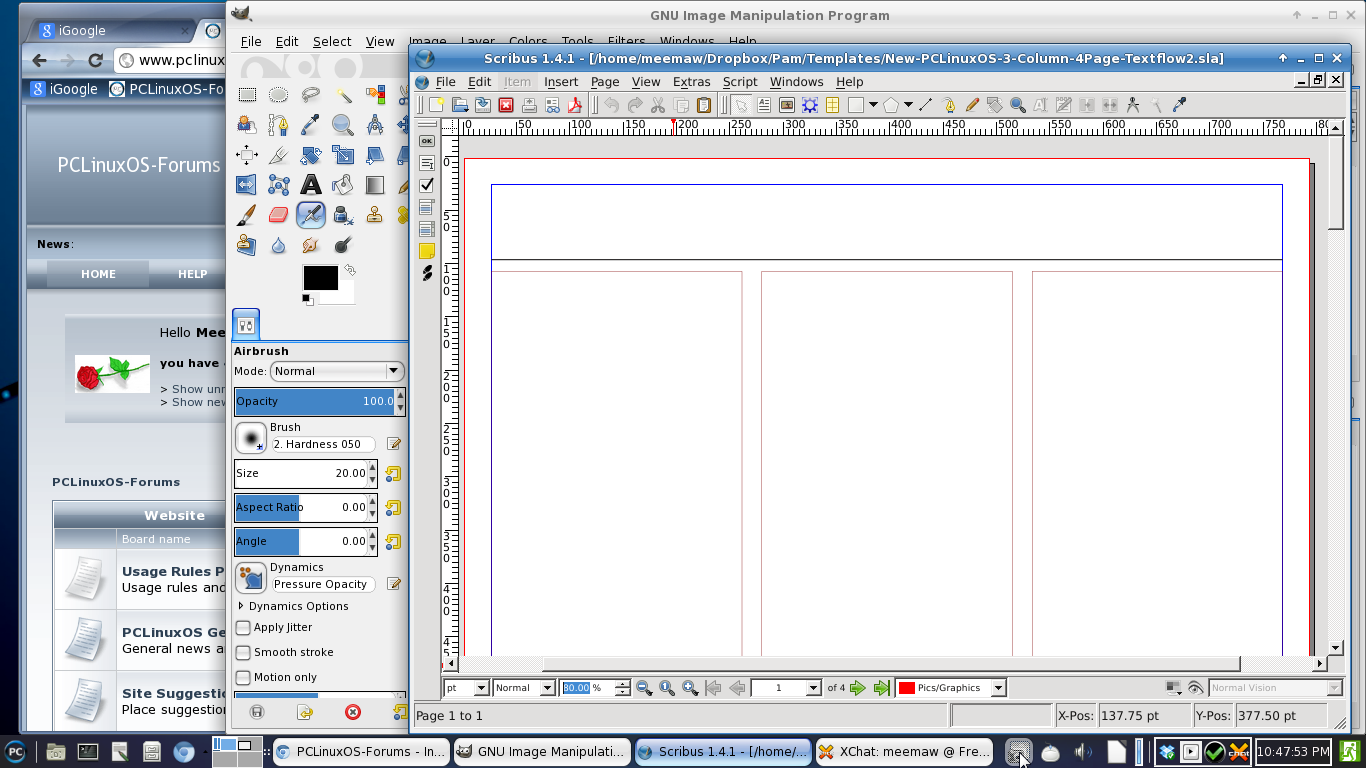Select GIMP Ink tool
Screen dimensions: 1366x768
click(343, 215)
